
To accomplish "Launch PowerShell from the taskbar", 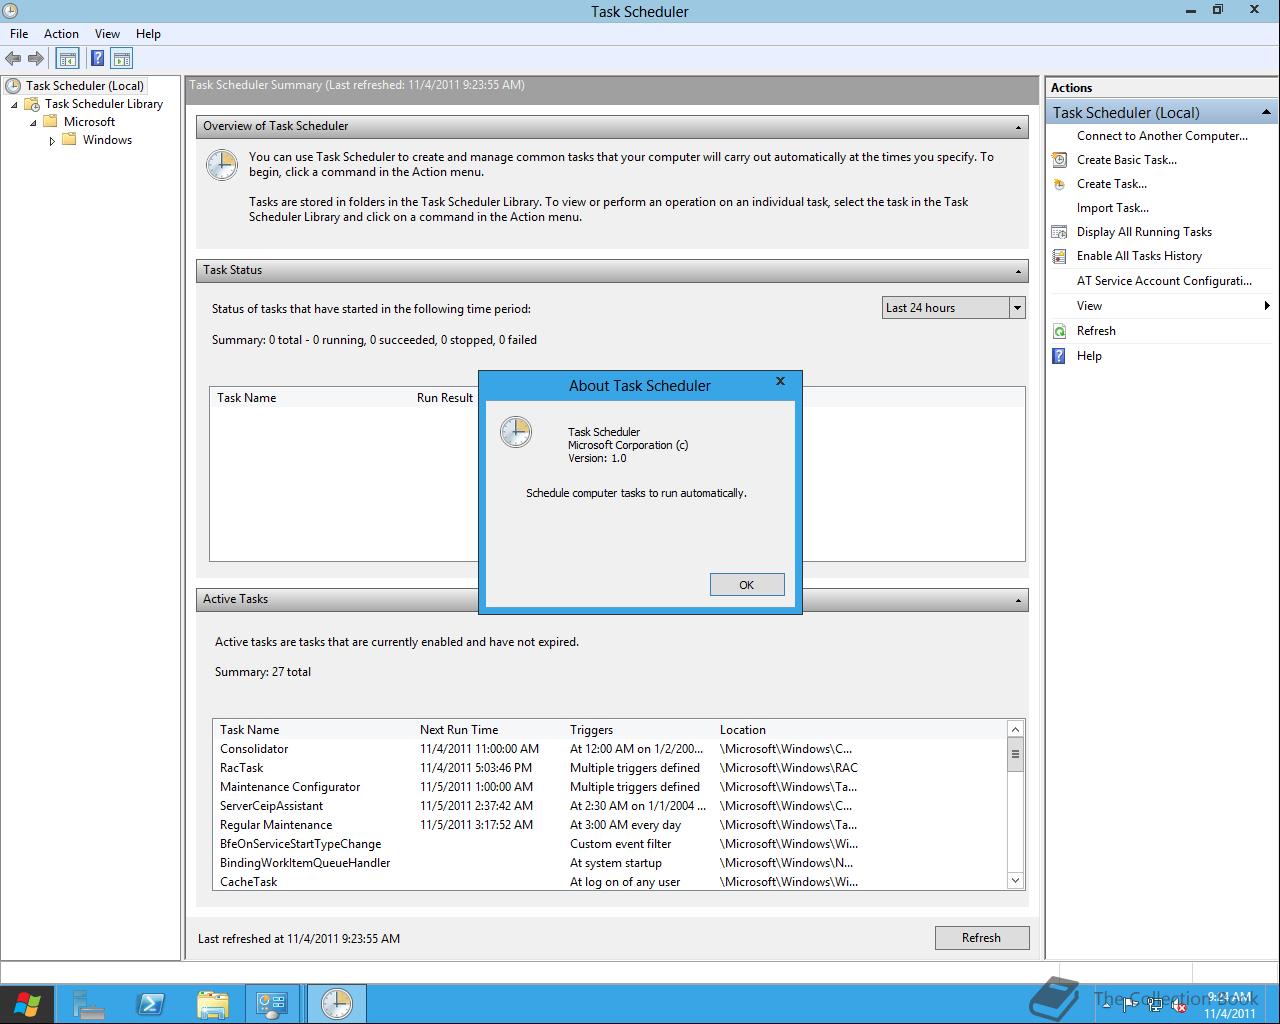I will tap(151, 1003).
